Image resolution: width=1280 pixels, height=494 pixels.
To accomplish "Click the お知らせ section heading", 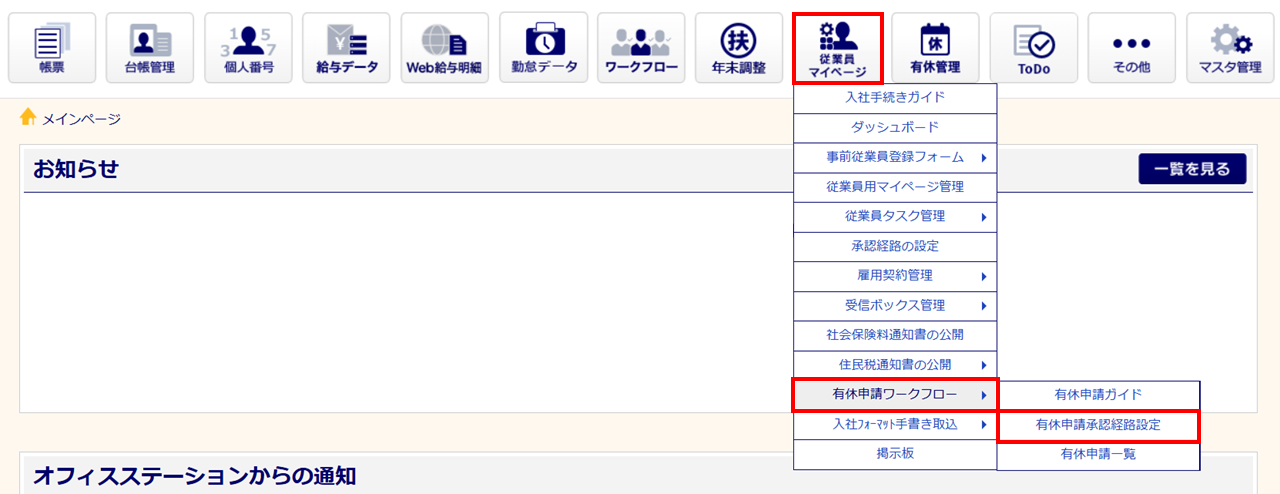I will point(76,169).
